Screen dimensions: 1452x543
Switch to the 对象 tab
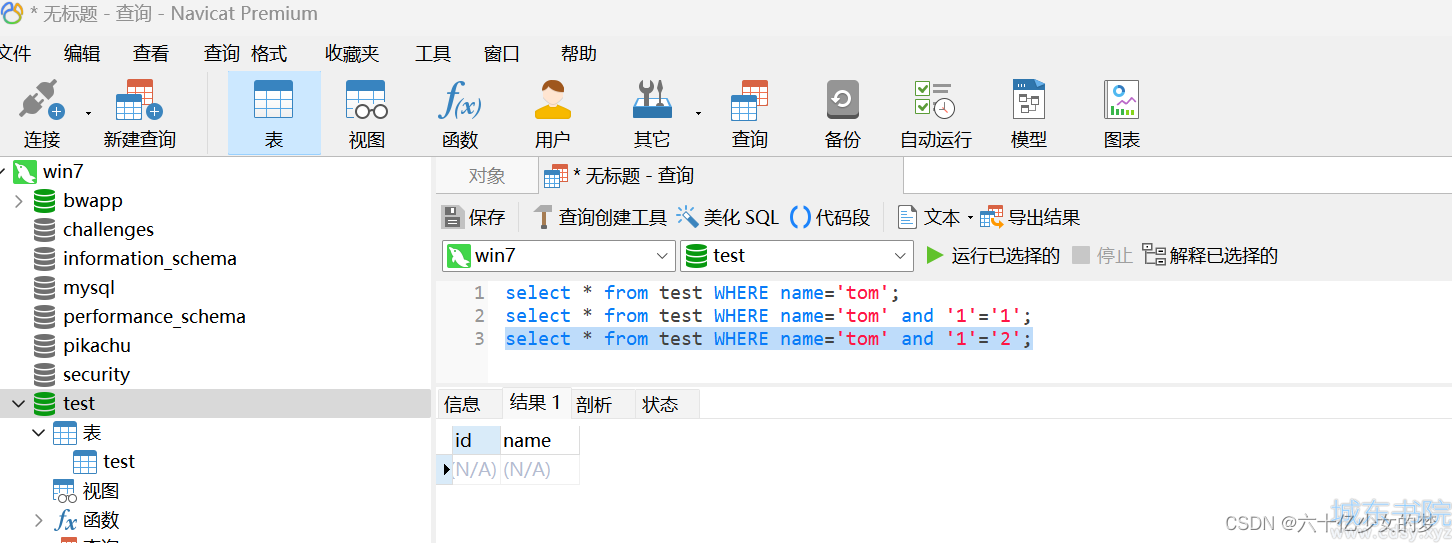point(487,176)
